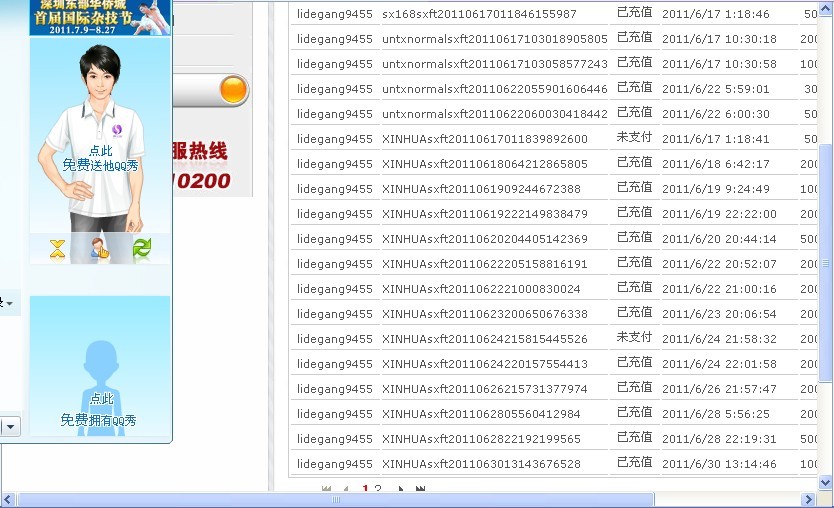Open page 2 of the records
This screenshot has height=508, width=834.
[378, 489]
